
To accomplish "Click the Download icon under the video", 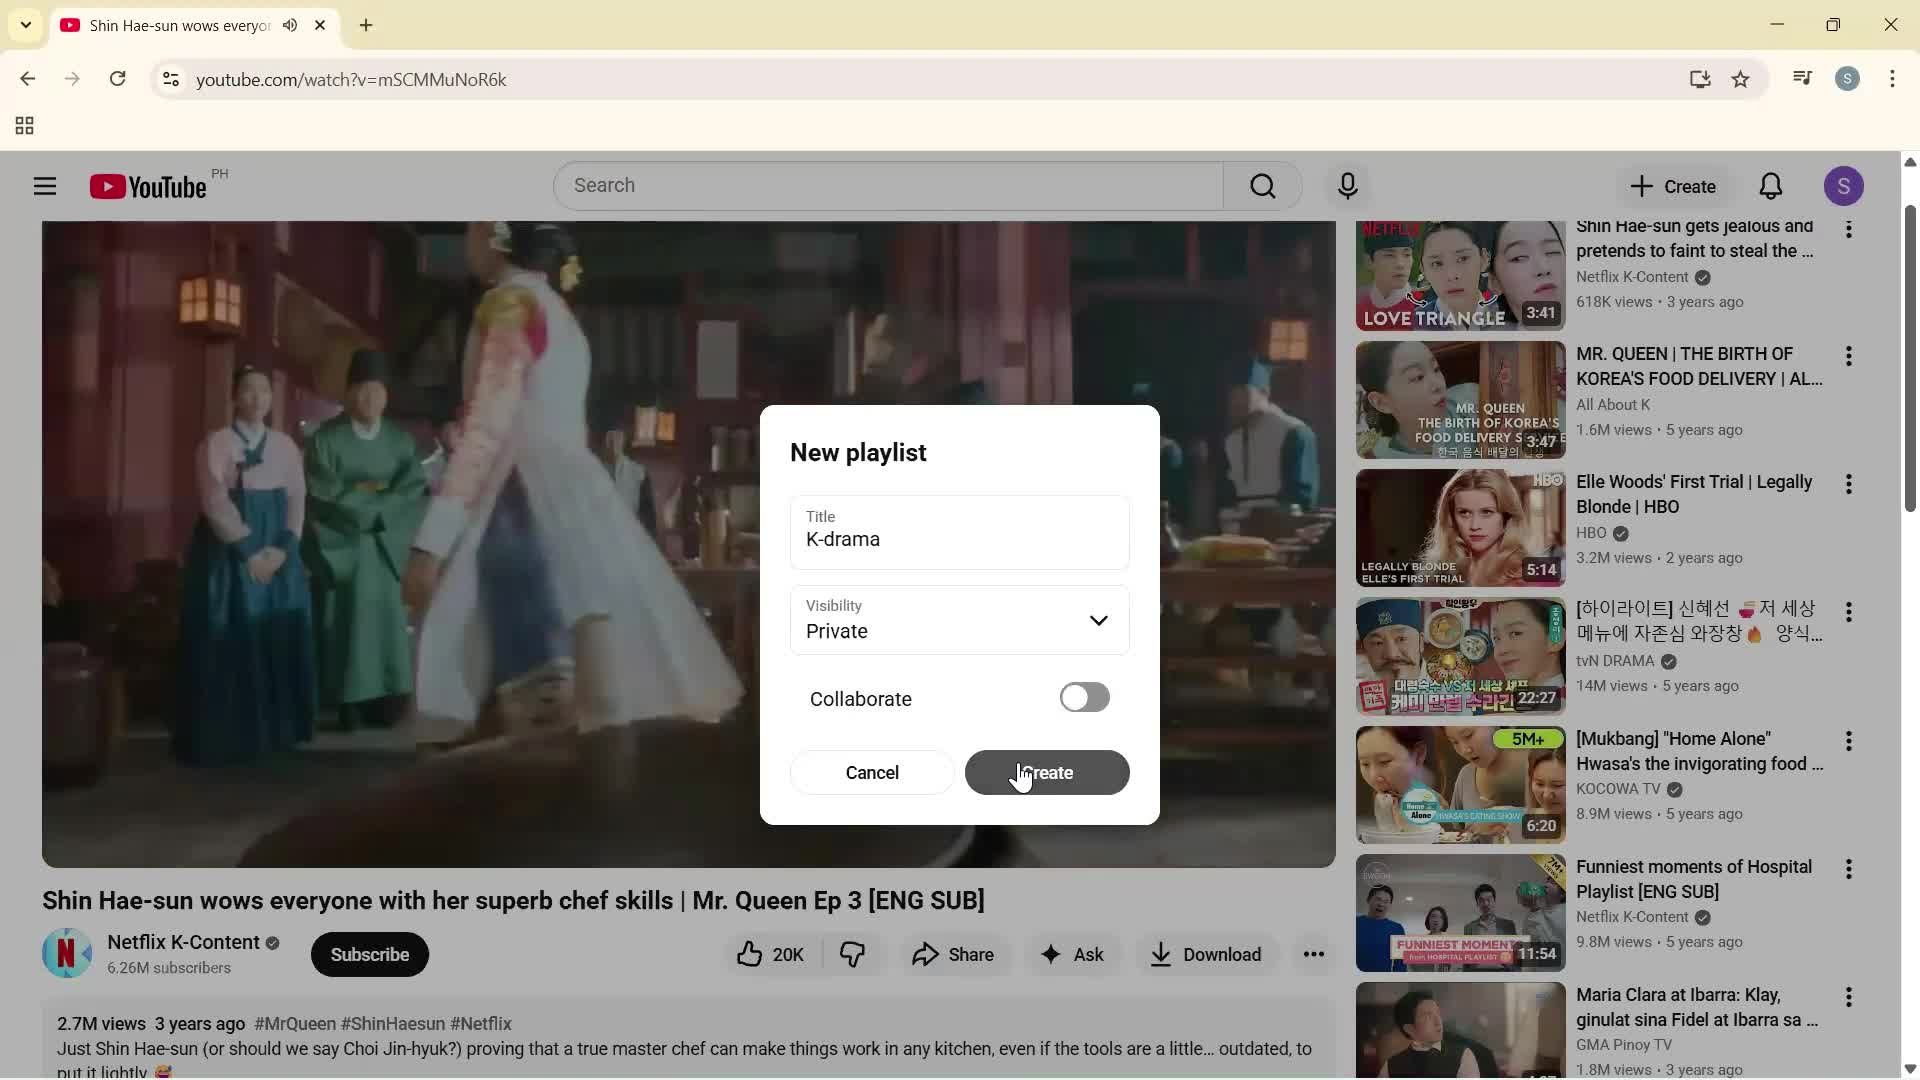I will coord(1161,954).
